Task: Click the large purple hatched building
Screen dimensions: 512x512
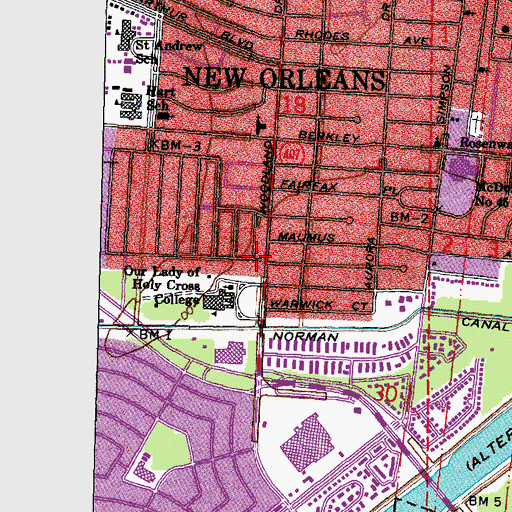Action: pos(307,442)
